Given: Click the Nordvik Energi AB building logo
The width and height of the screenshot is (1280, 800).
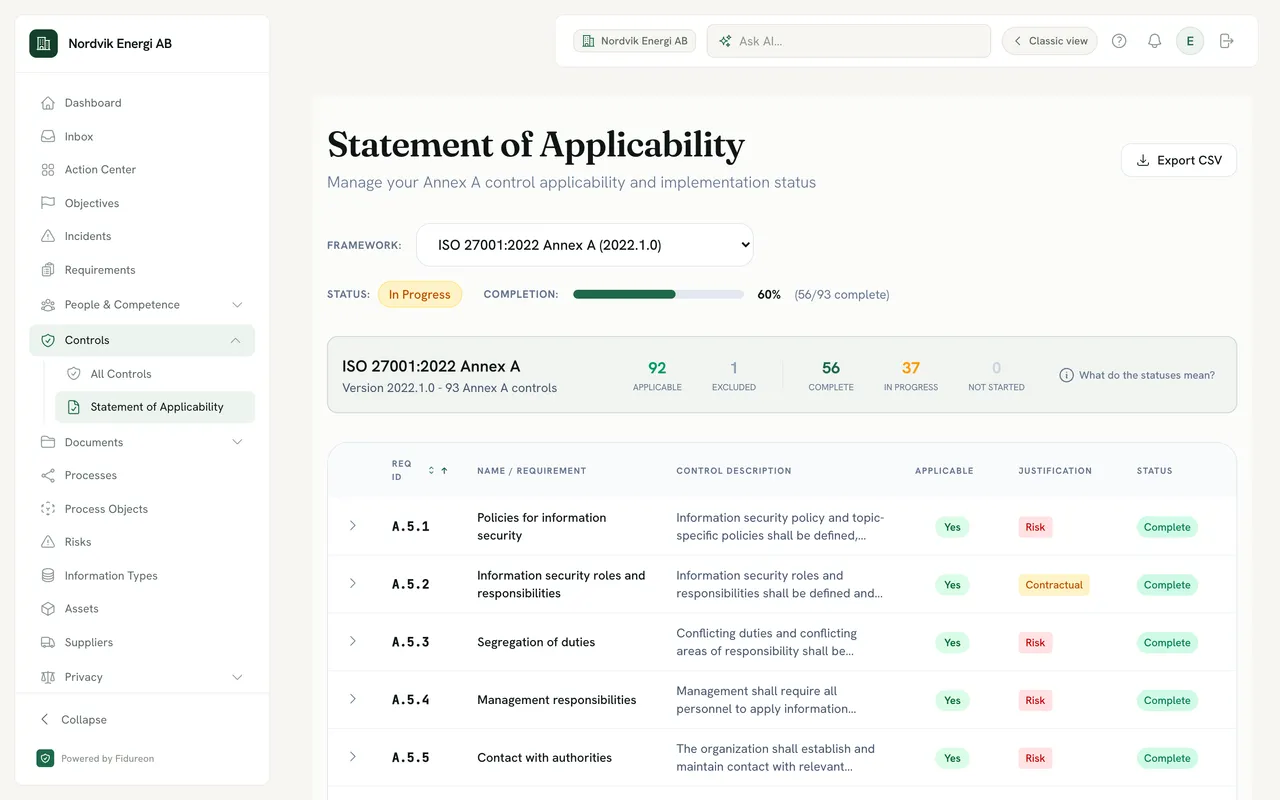Looking at the screenshot, I should (x=43, y=43).
